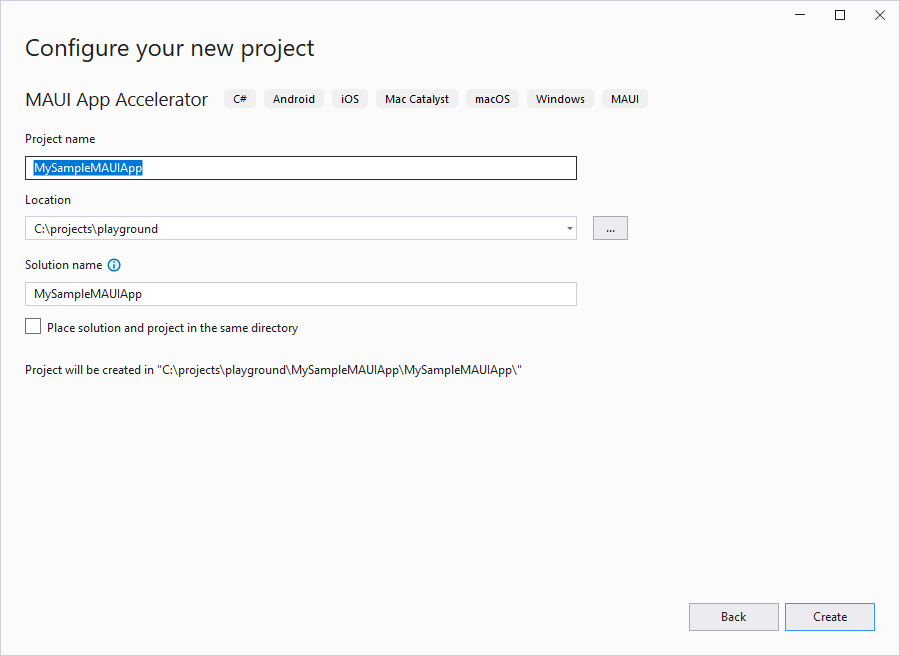Close the Configure your new project dialog
This screenshot has height=656, width=900.
point(879,15)
